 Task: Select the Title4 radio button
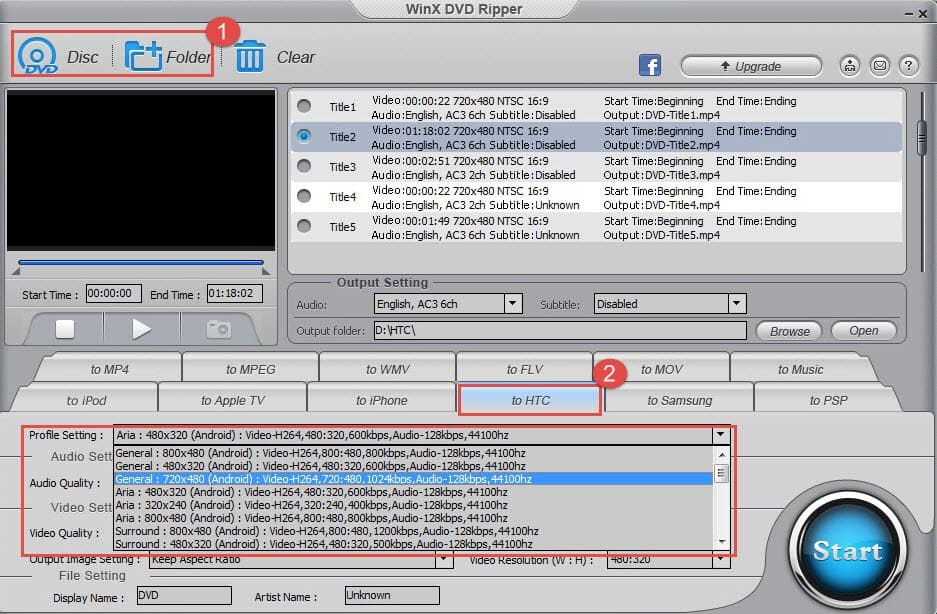(x=304, y=195)
